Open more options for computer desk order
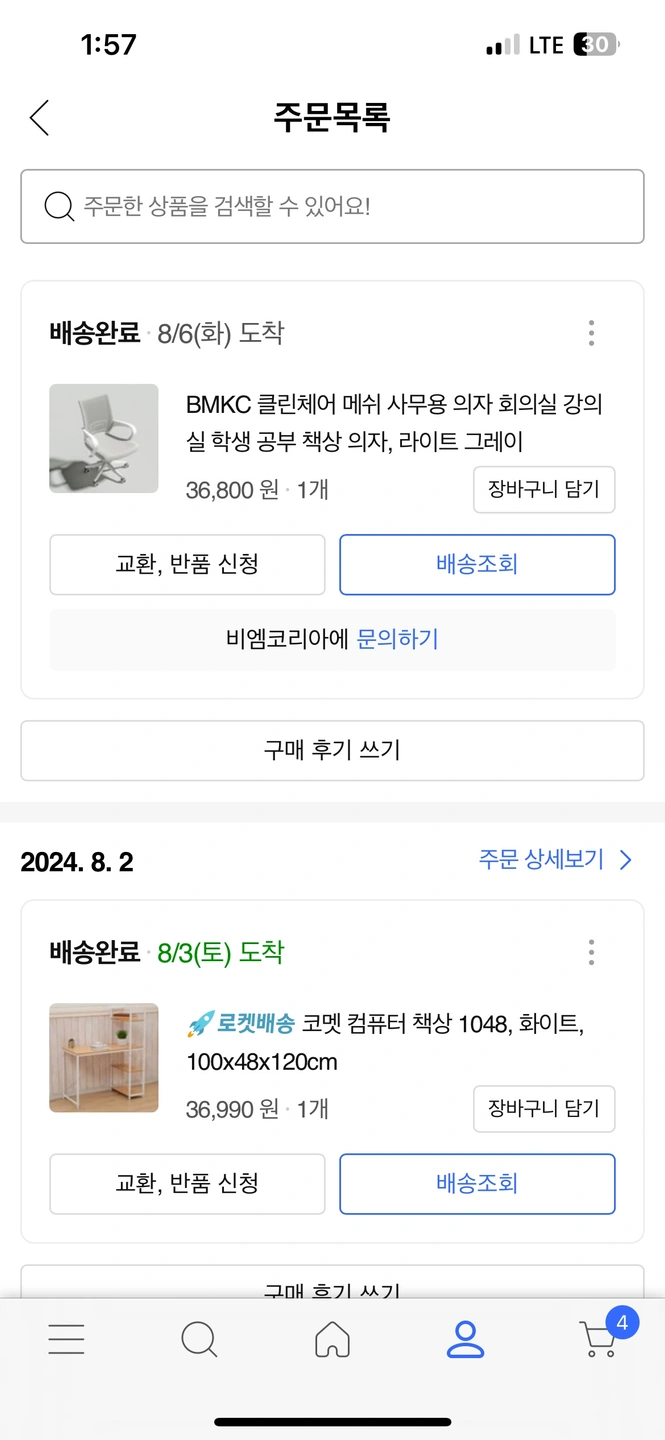The image size is (665, 1440). [x=591, y=952]
